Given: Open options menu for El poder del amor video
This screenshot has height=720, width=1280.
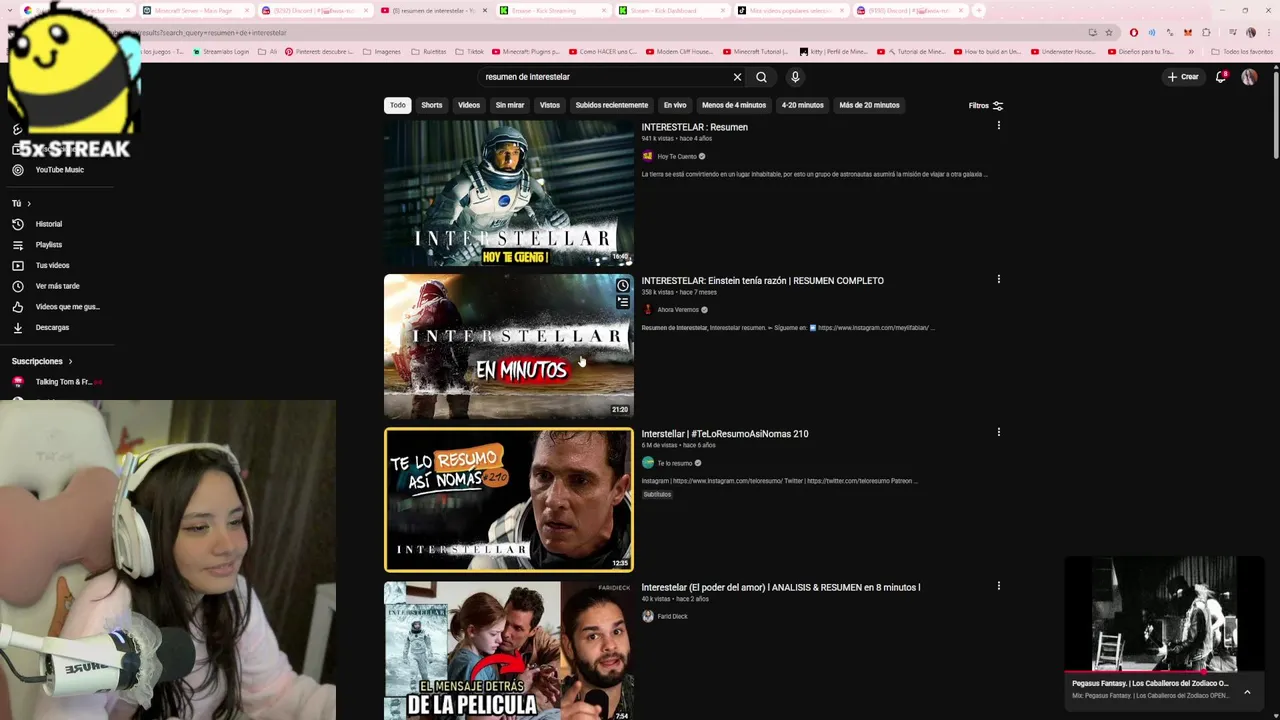Looking at the screenshot, I should [x=998, y=586].
